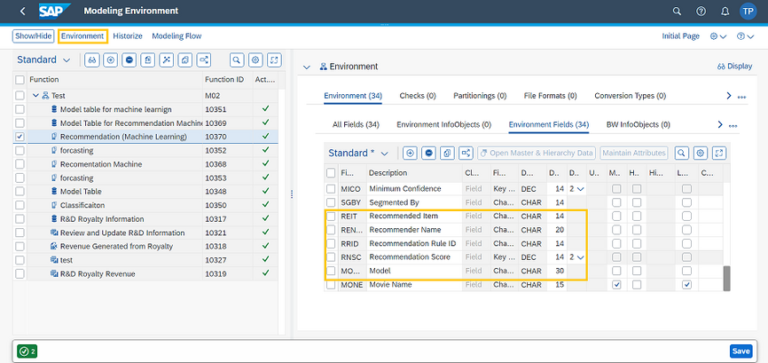Viewport: 768px width, 363px height.
Task: Uncheck the Movie Name M column checkbox
Action: click(617, 285)
